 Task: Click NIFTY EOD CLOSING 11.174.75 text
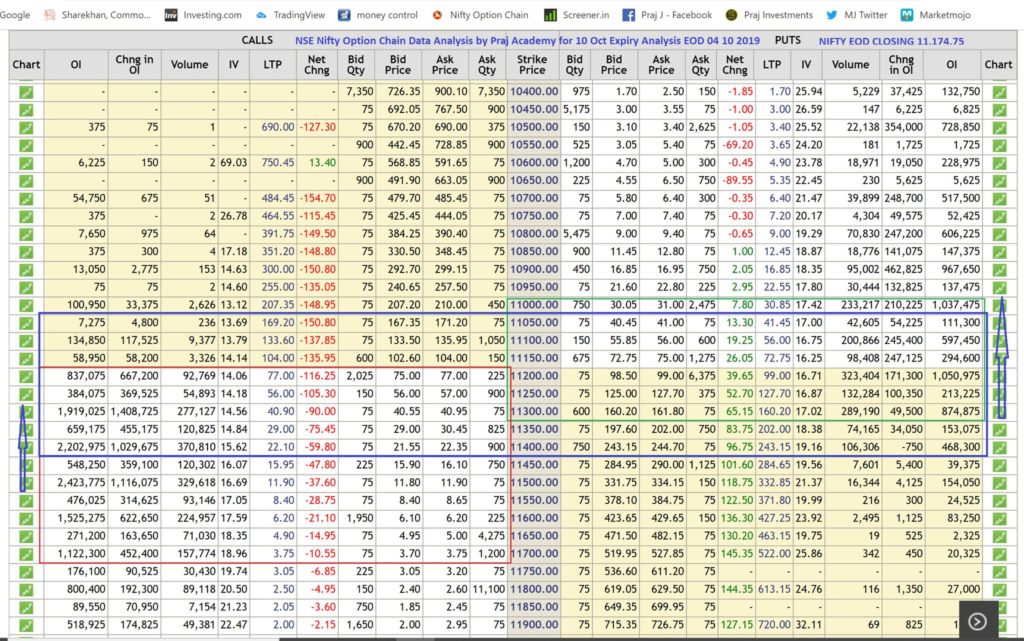tap(891, 41)
